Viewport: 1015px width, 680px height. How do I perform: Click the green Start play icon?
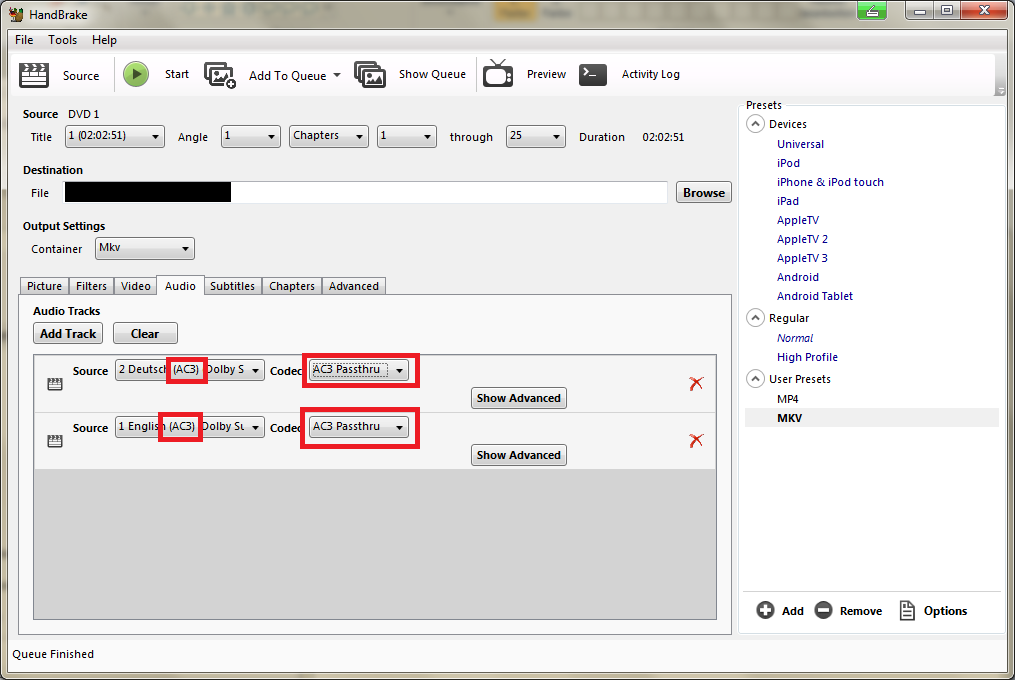click(x=136, y=74)
